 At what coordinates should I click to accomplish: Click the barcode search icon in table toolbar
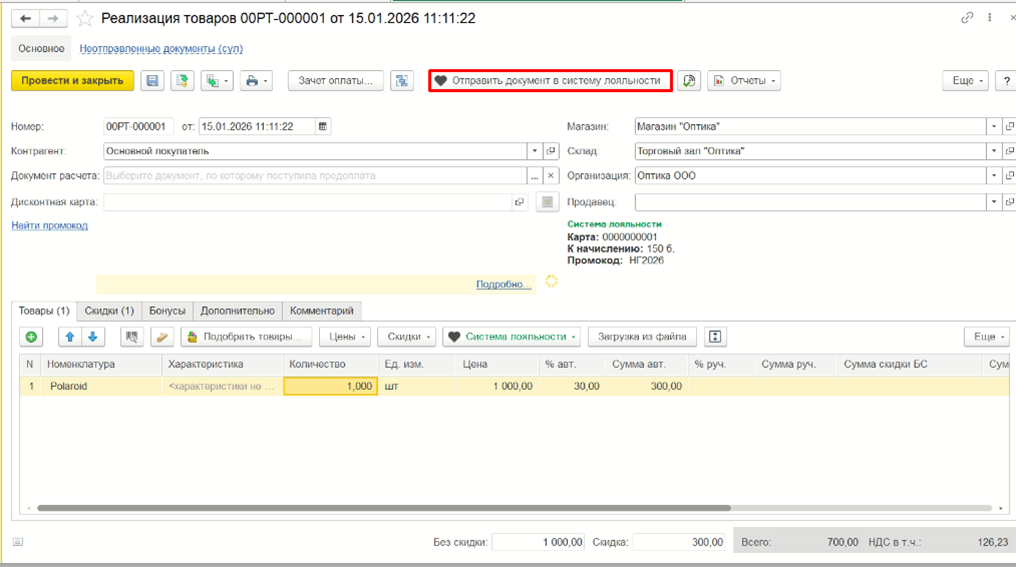pos(132,336)
